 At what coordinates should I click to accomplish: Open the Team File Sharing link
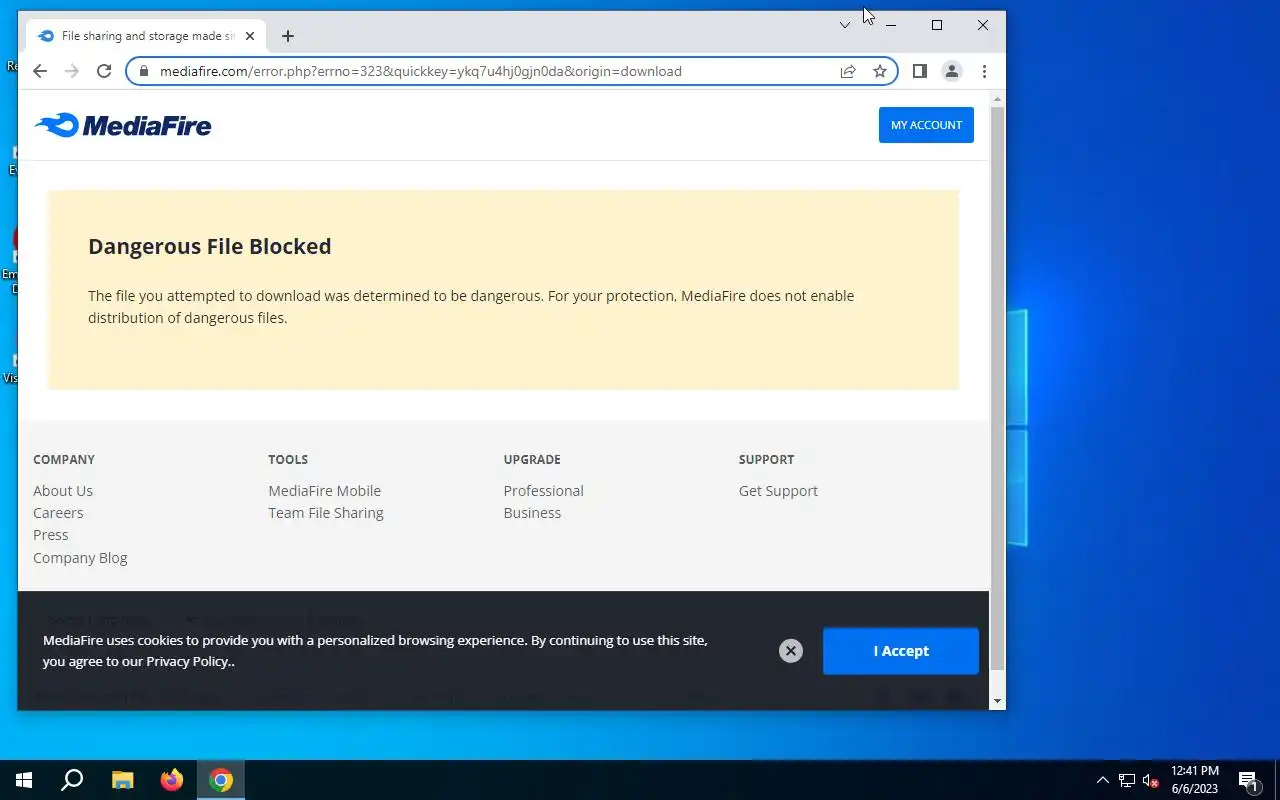click(326, 513)
